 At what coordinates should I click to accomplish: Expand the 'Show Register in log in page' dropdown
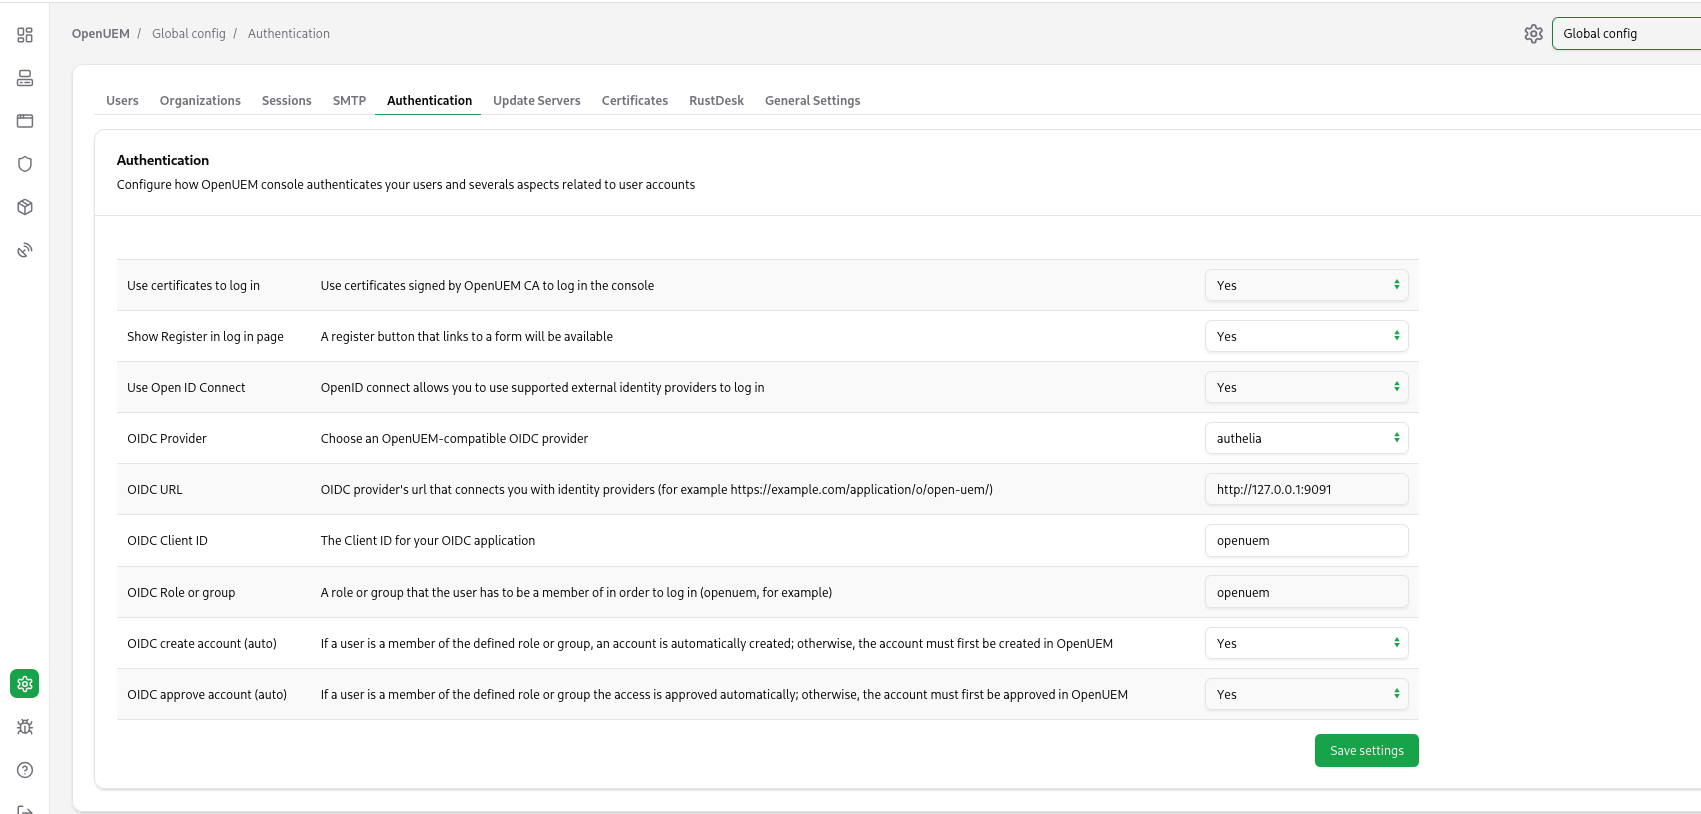click(x=1306, y=336)
